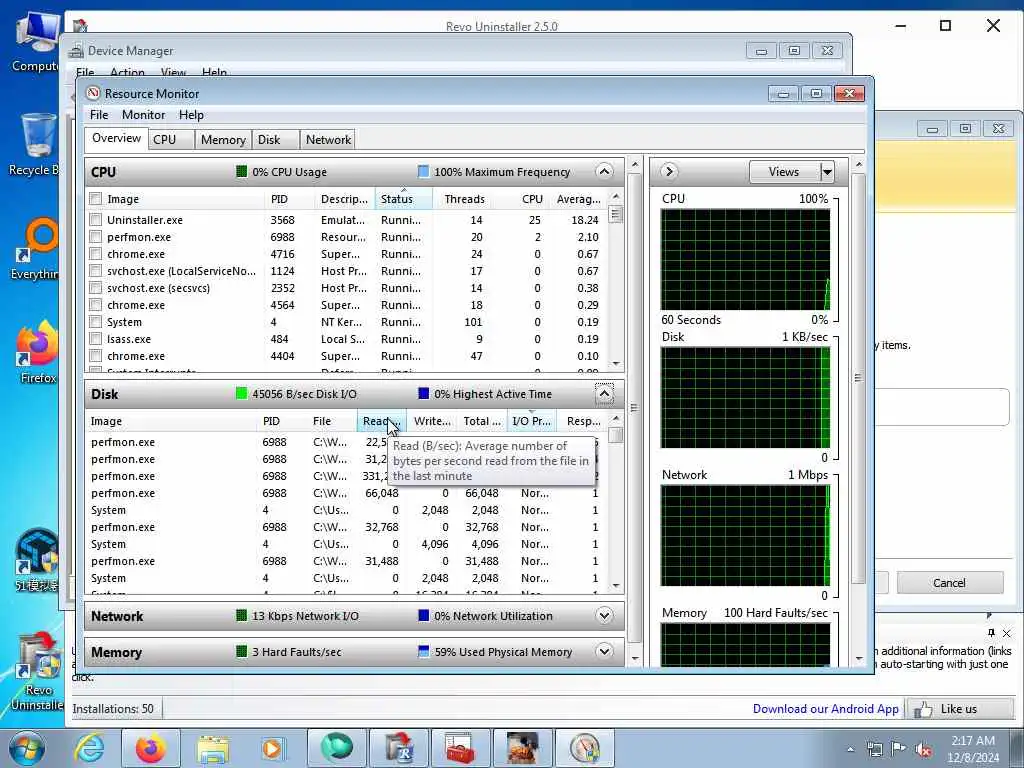The height and width of the screenshot is (768, 1024).
Task: Expand the Network section
Action: [x=604, y=615]
